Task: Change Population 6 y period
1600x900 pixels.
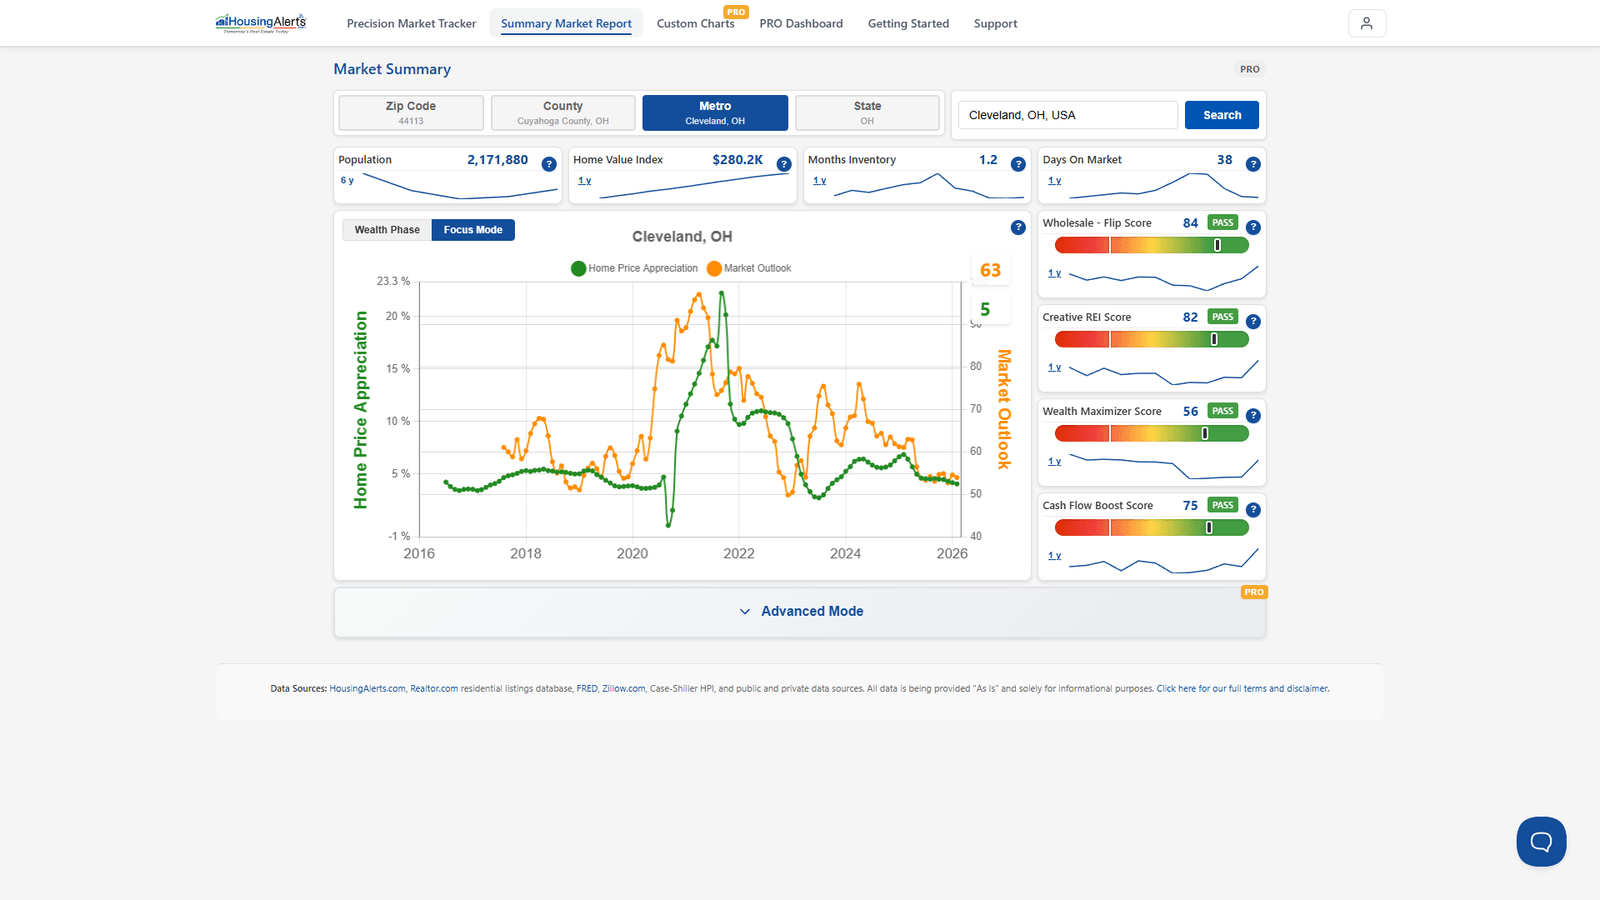Action: tap(347, 181)
